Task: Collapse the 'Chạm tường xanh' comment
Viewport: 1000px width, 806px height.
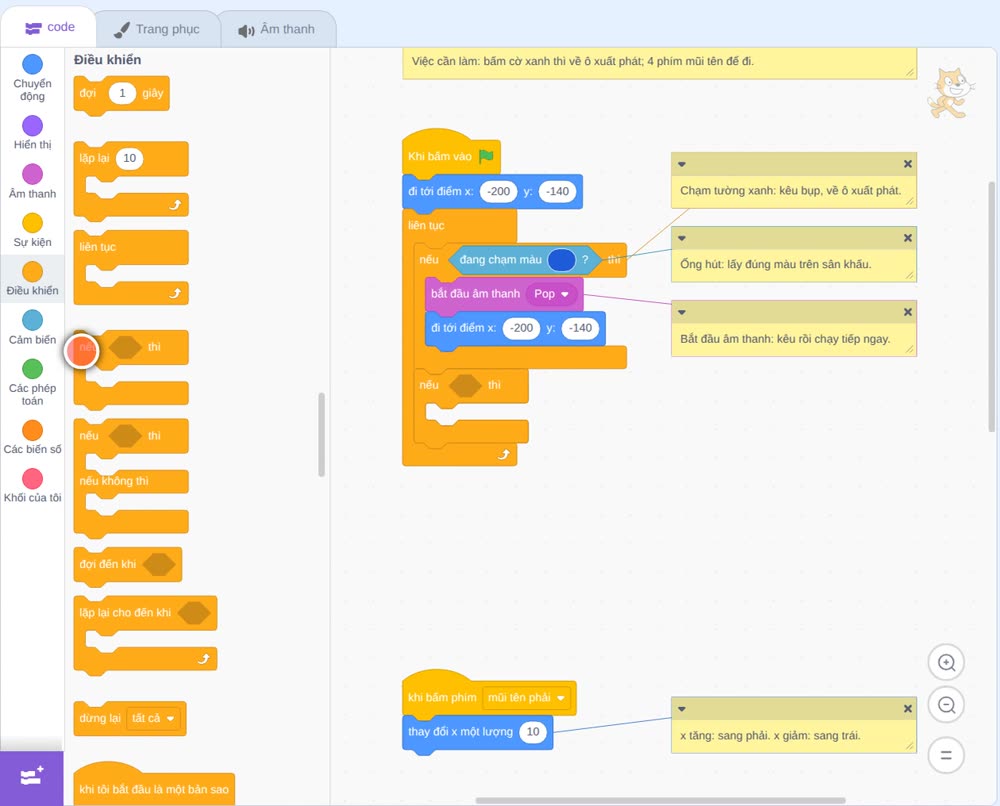Action: pos(682,164)
